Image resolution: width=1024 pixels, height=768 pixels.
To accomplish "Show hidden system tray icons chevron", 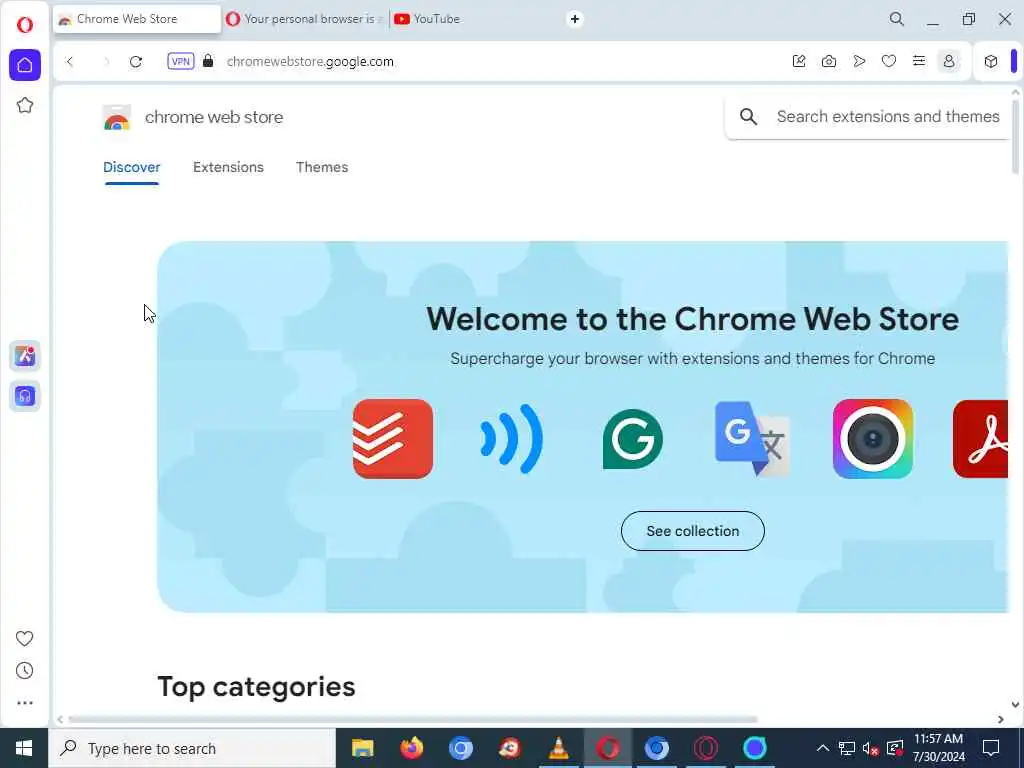I will click(823, 748).
